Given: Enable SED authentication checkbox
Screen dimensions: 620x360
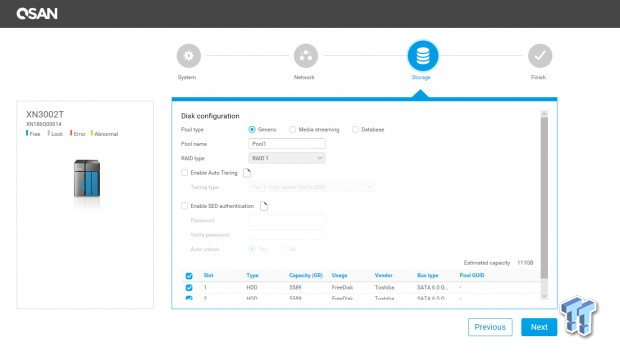Looking at the screenshot, I should tap(184, 206).
